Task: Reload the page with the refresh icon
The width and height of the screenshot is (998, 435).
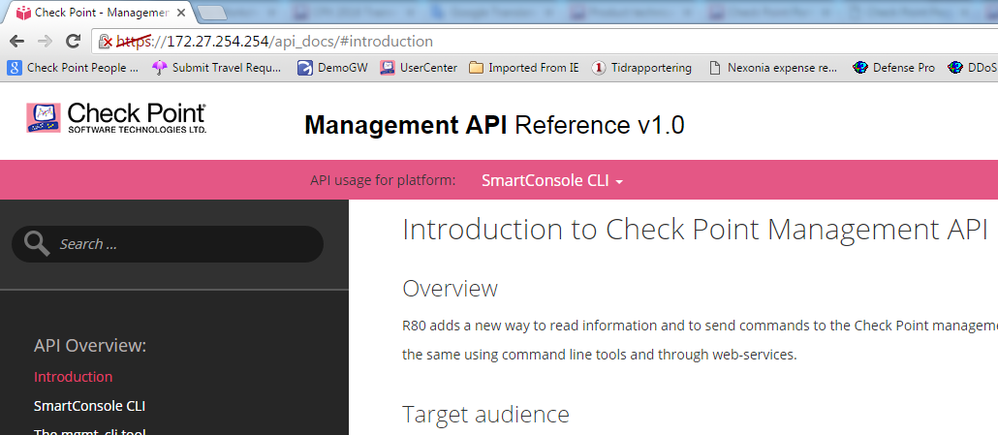Action: coord(73,41)
